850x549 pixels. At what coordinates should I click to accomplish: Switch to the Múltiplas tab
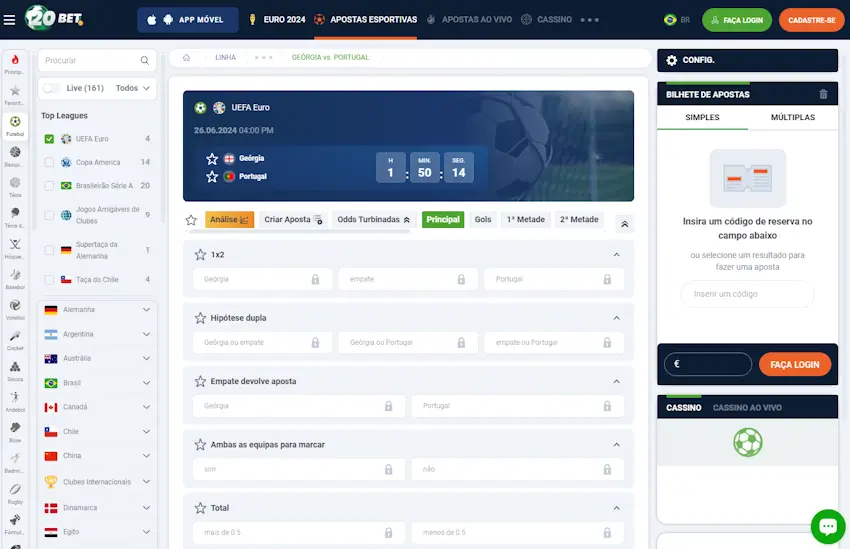[x=793, y=117]
